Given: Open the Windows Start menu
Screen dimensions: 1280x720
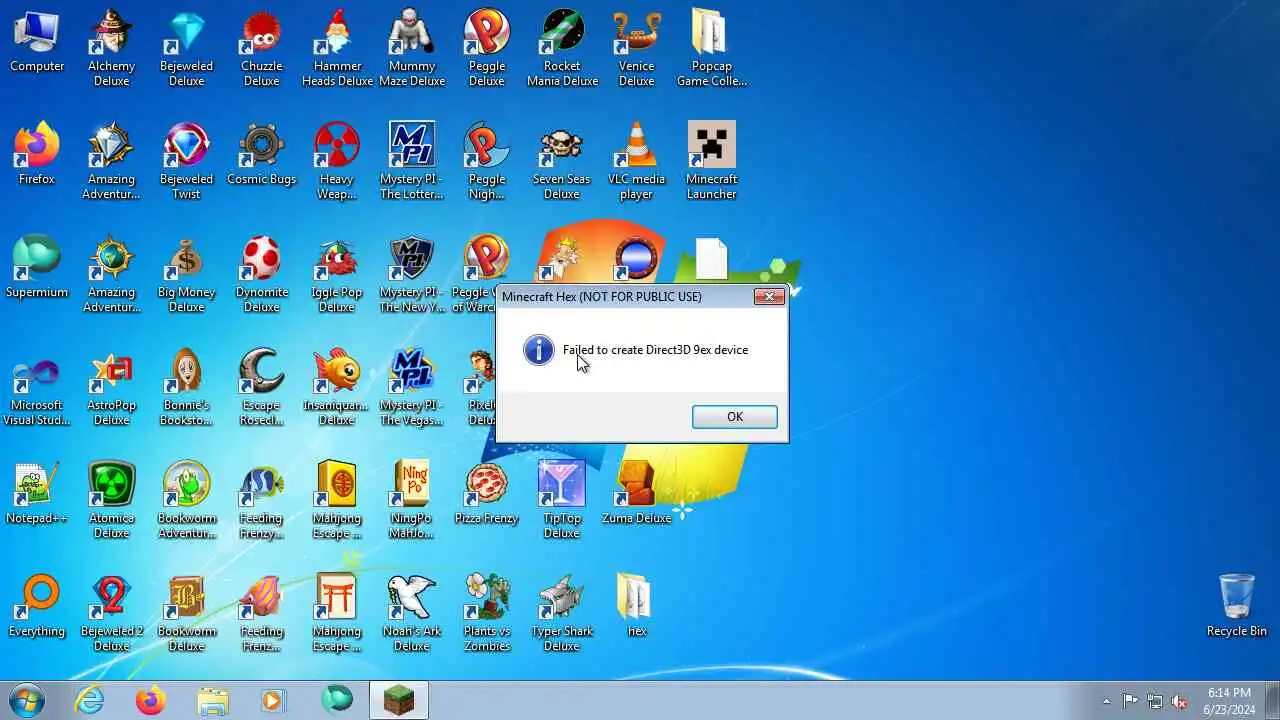Looking at the screenshot, I should point(27,700).
